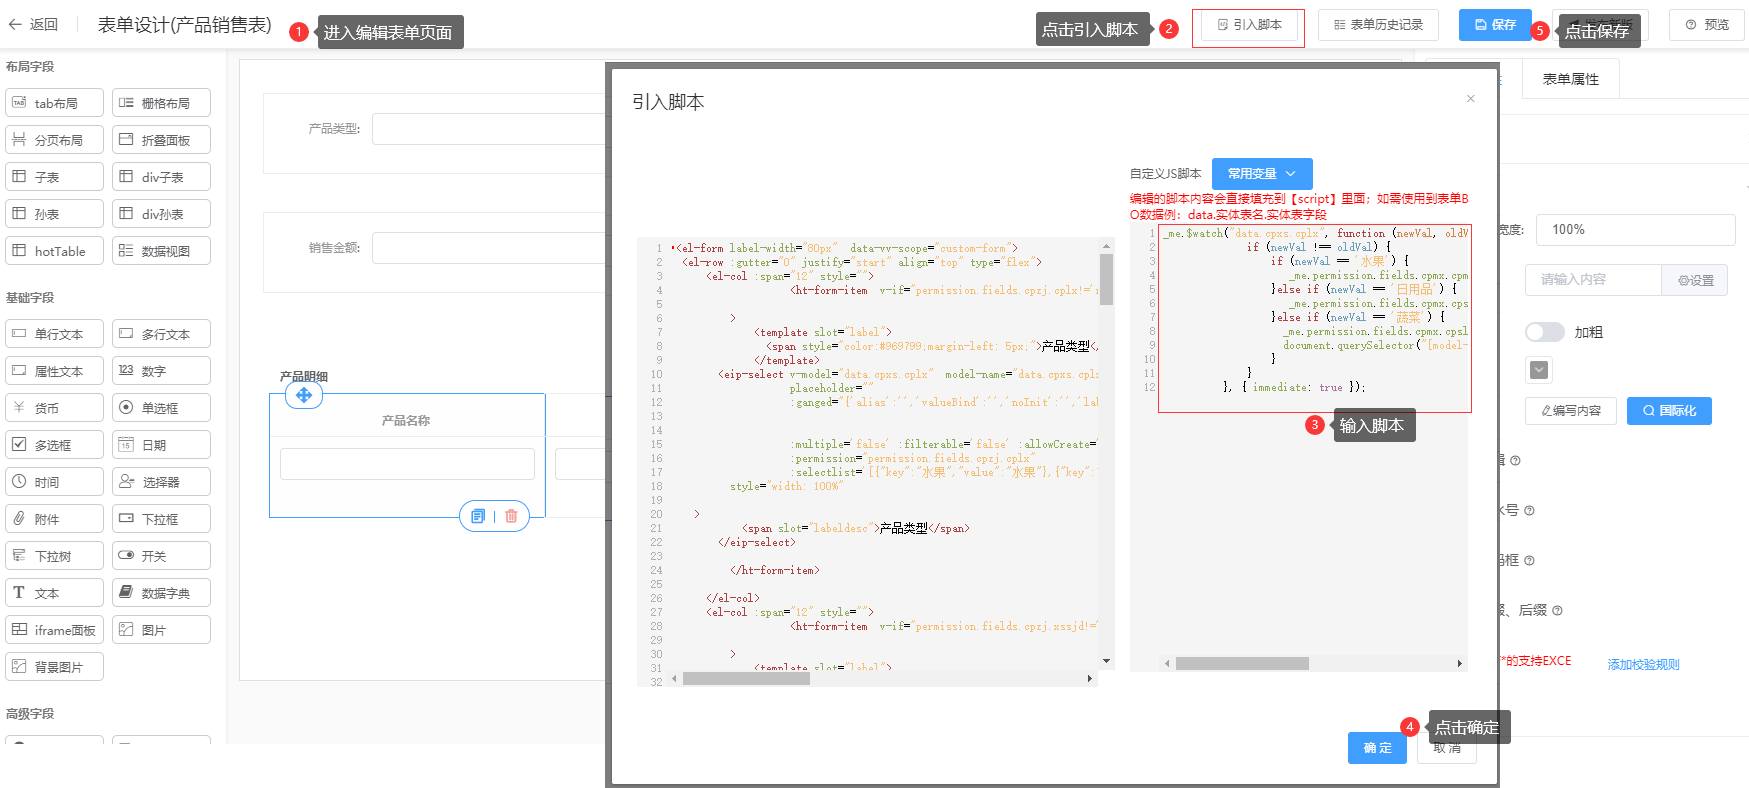Click the copy icon under 产品名称 column
The height and width of the screenshot is (788, 1749).
(x=478, y=516)
